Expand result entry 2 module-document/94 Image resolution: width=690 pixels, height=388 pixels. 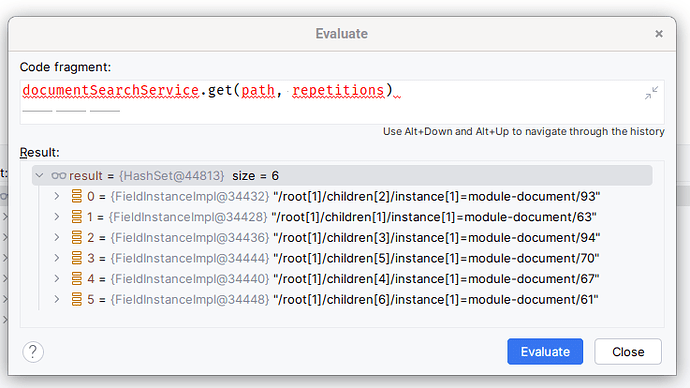(x=57, y=238)
